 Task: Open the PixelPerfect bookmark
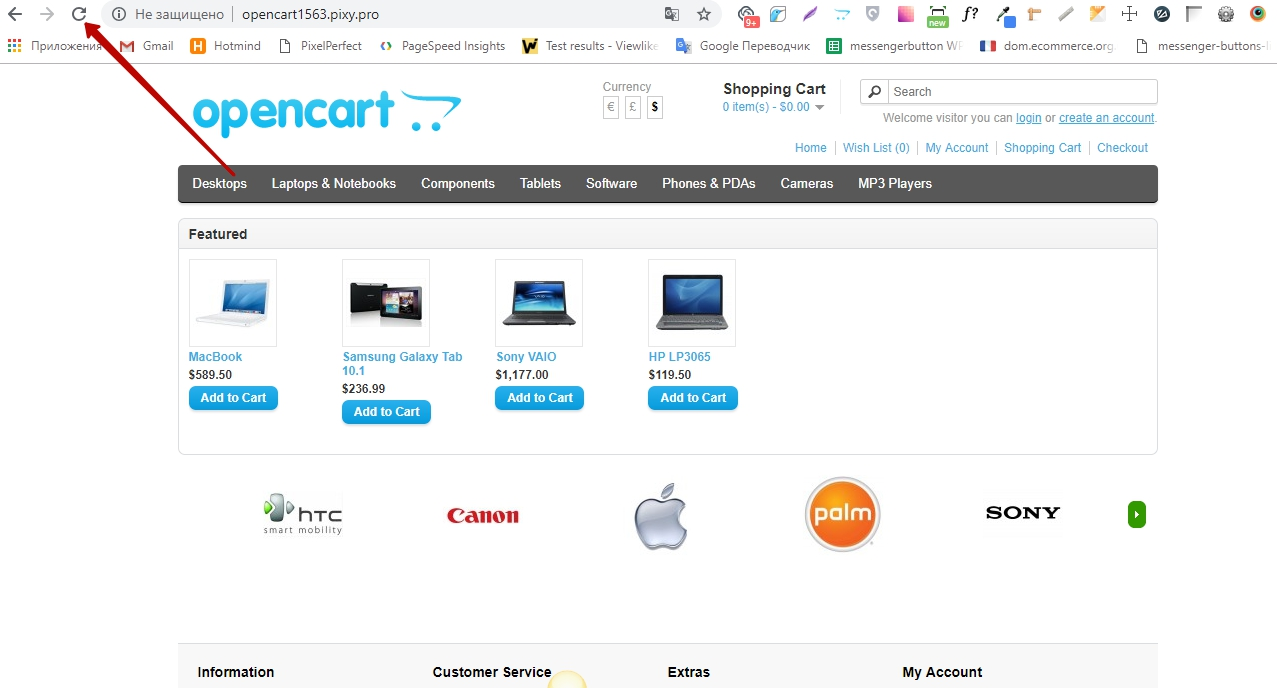pos(319,46)
